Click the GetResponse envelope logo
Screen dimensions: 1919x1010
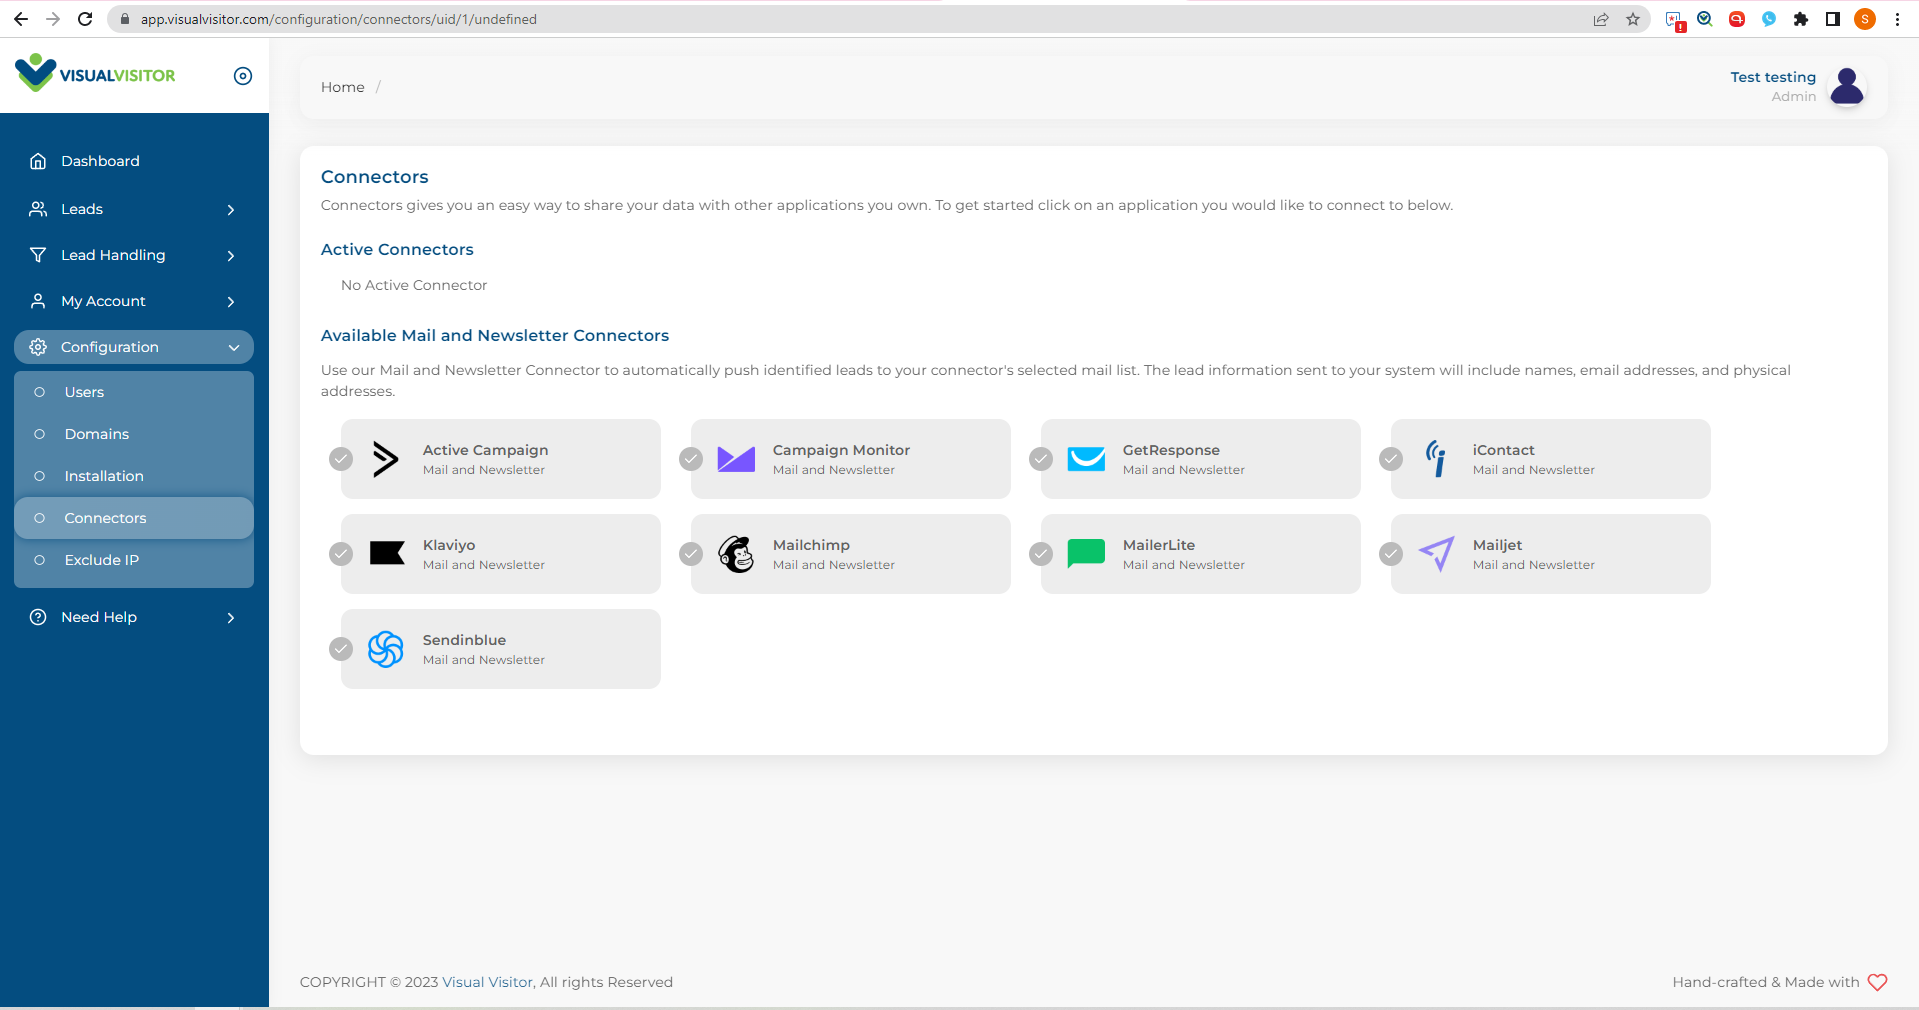click(1086, 459)
